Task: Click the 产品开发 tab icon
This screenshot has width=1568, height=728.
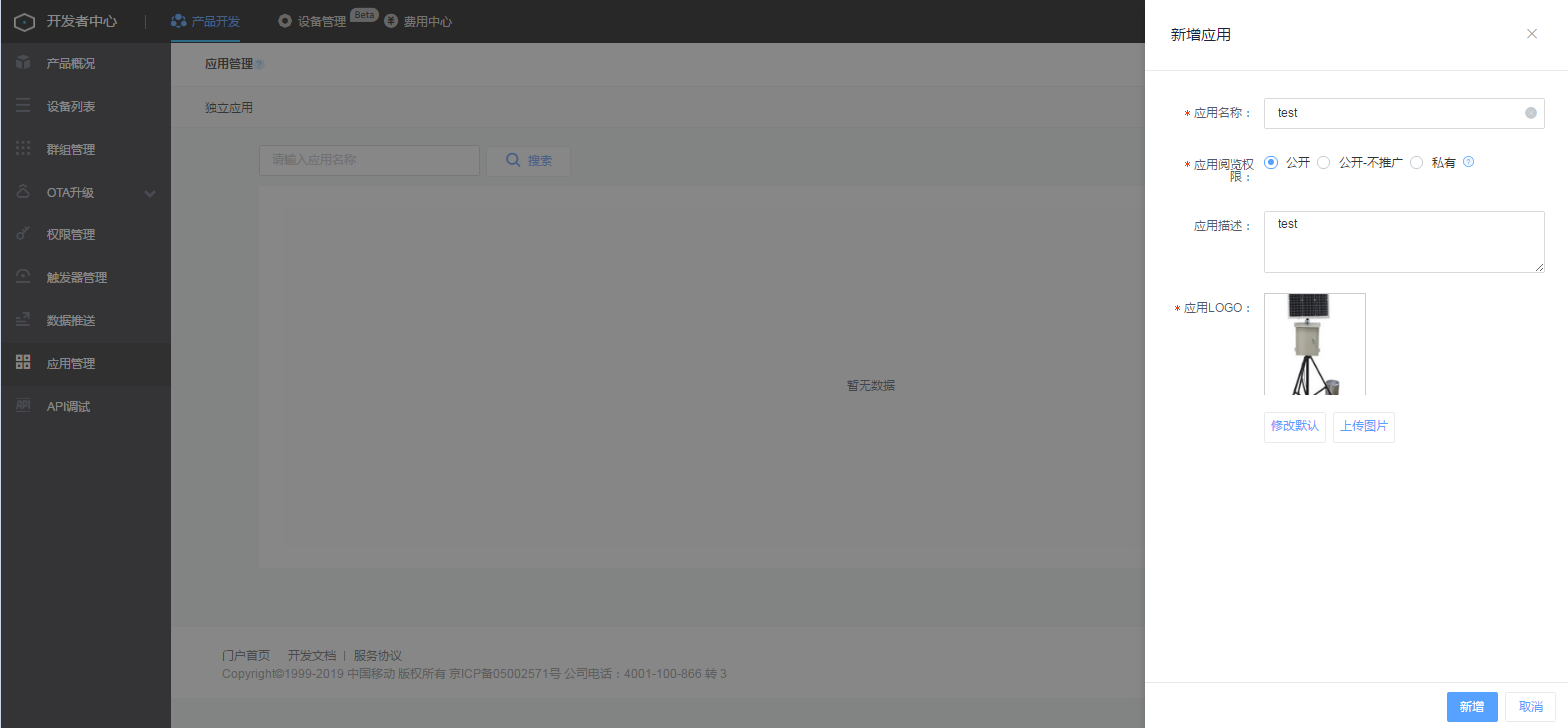Action: [179, 21]
